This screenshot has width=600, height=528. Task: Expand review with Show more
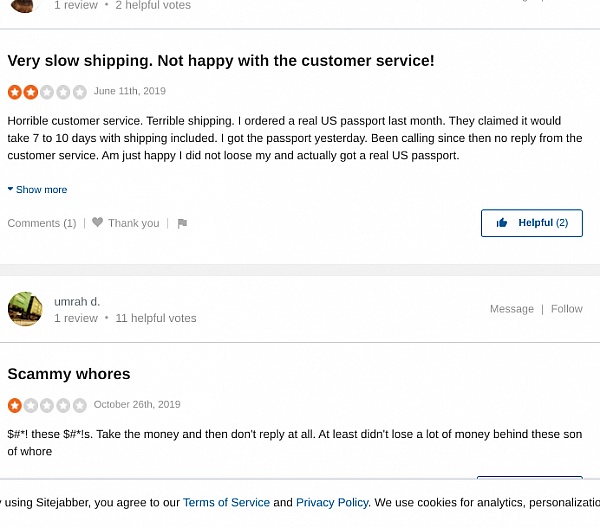point(41,190)
